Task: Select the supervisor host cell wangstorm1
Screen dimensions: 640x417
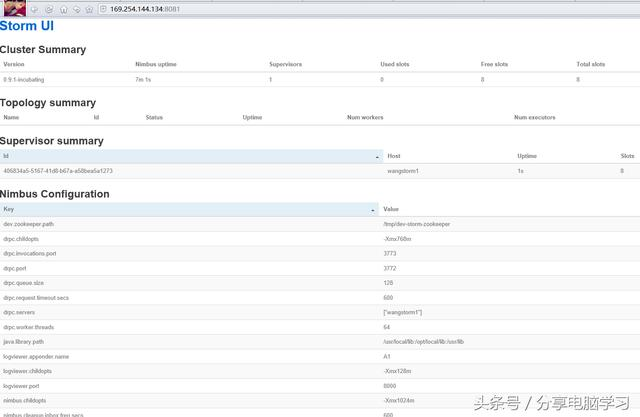Action: [403, 171]
